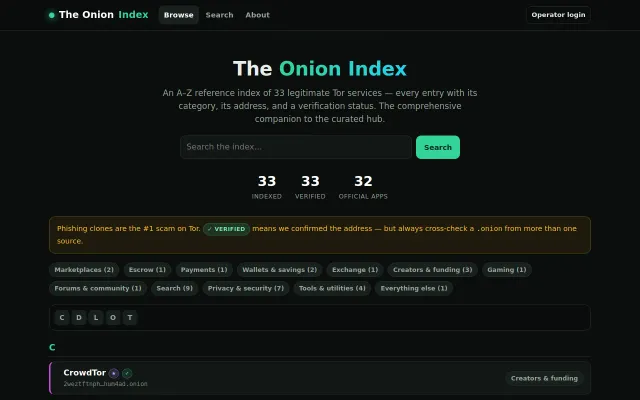
Task: Open the CrowdTor entry
Action: pyautogui.click(x=320, y=378)
